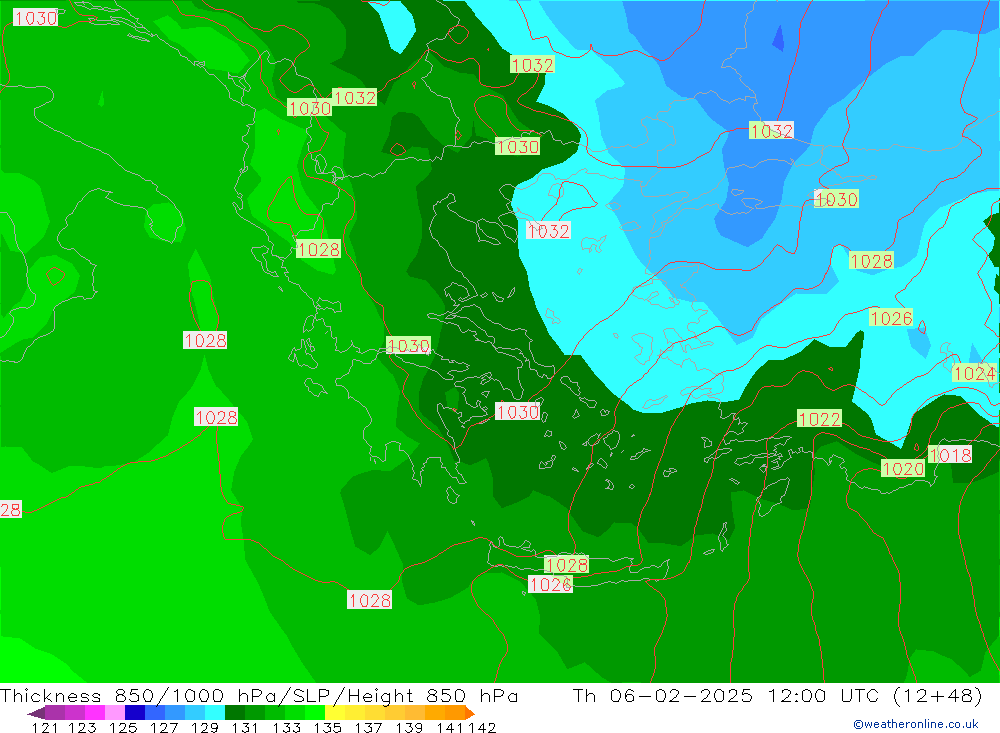The height and width of the screenshot is (733, 1000).
Task: Click the legend value 131
Action: coord(245,727)
